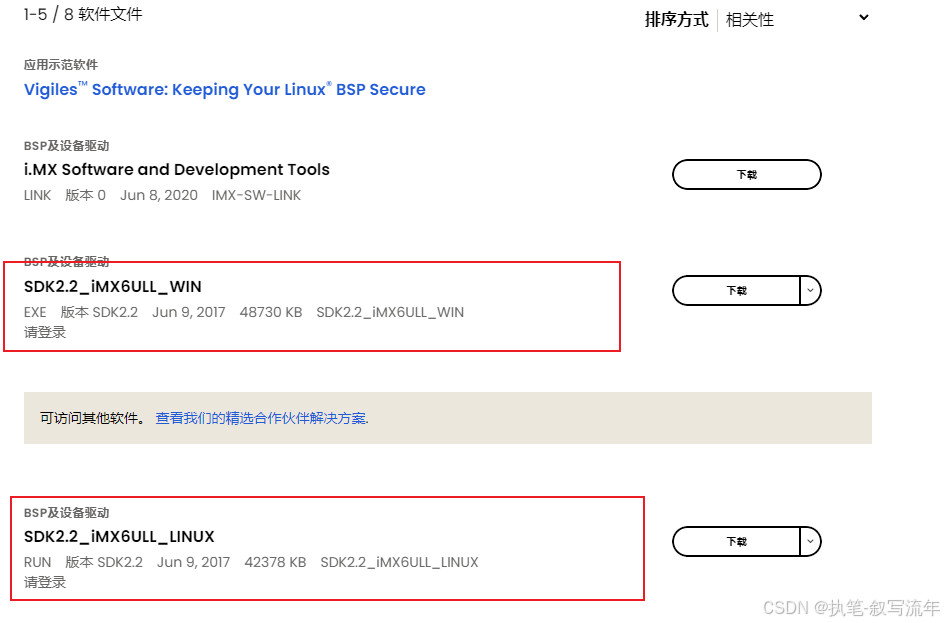Open Vigiles Software: Keeping Your Linux BSP Secure link

pos(225,89)
